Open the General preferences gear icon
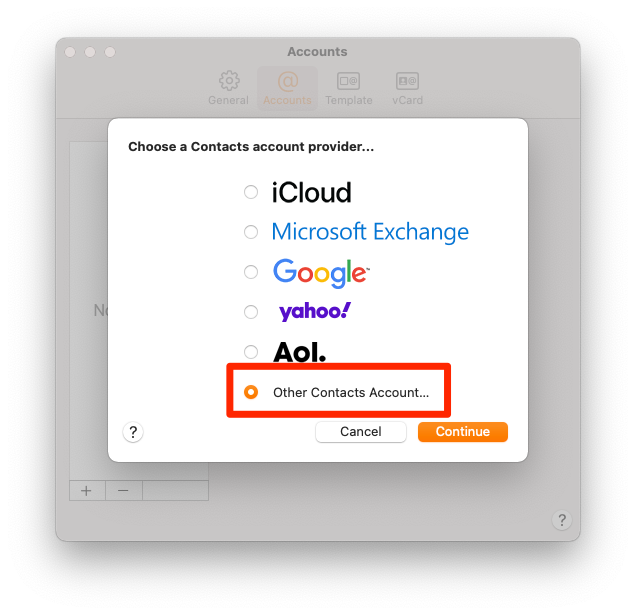This screenshot has width=636, height=615. pyautogui.click(x=229, y=81)
